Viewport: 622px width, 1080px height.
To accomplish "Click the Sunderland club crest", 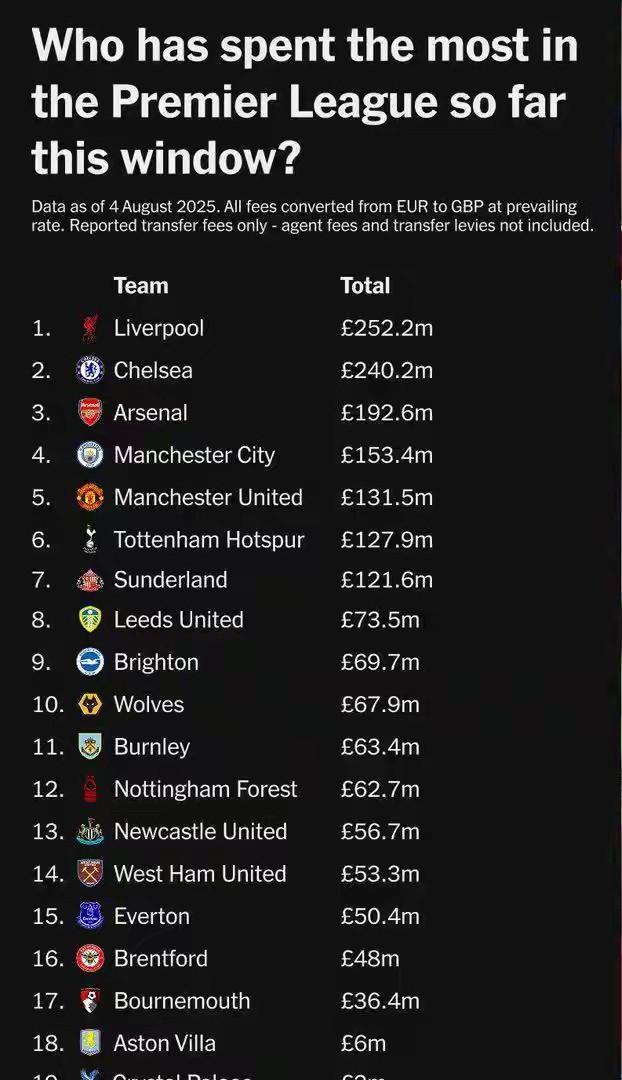I will click(90, 580).
